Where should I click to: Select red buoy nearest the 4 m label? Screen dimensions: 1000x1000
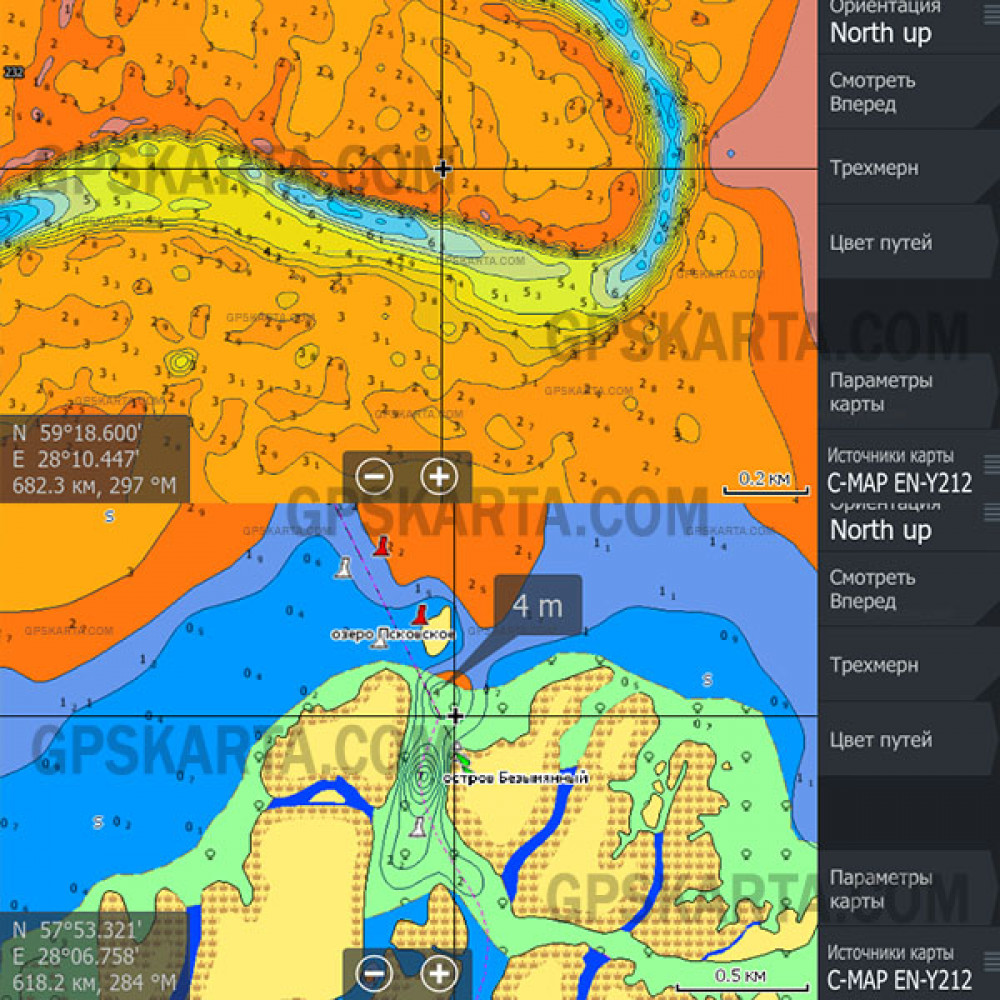[420, 615]
